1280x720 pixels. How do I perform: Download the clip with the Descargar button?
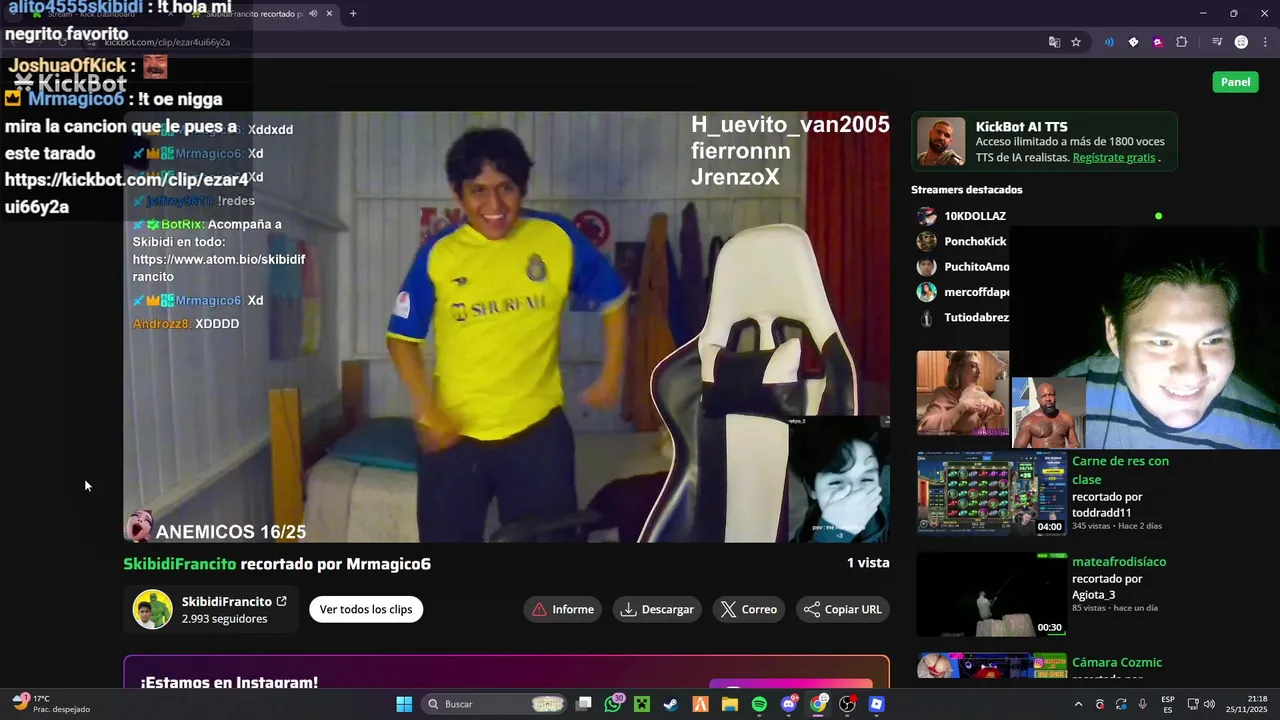pyautogui.click(x=657, y=609)
